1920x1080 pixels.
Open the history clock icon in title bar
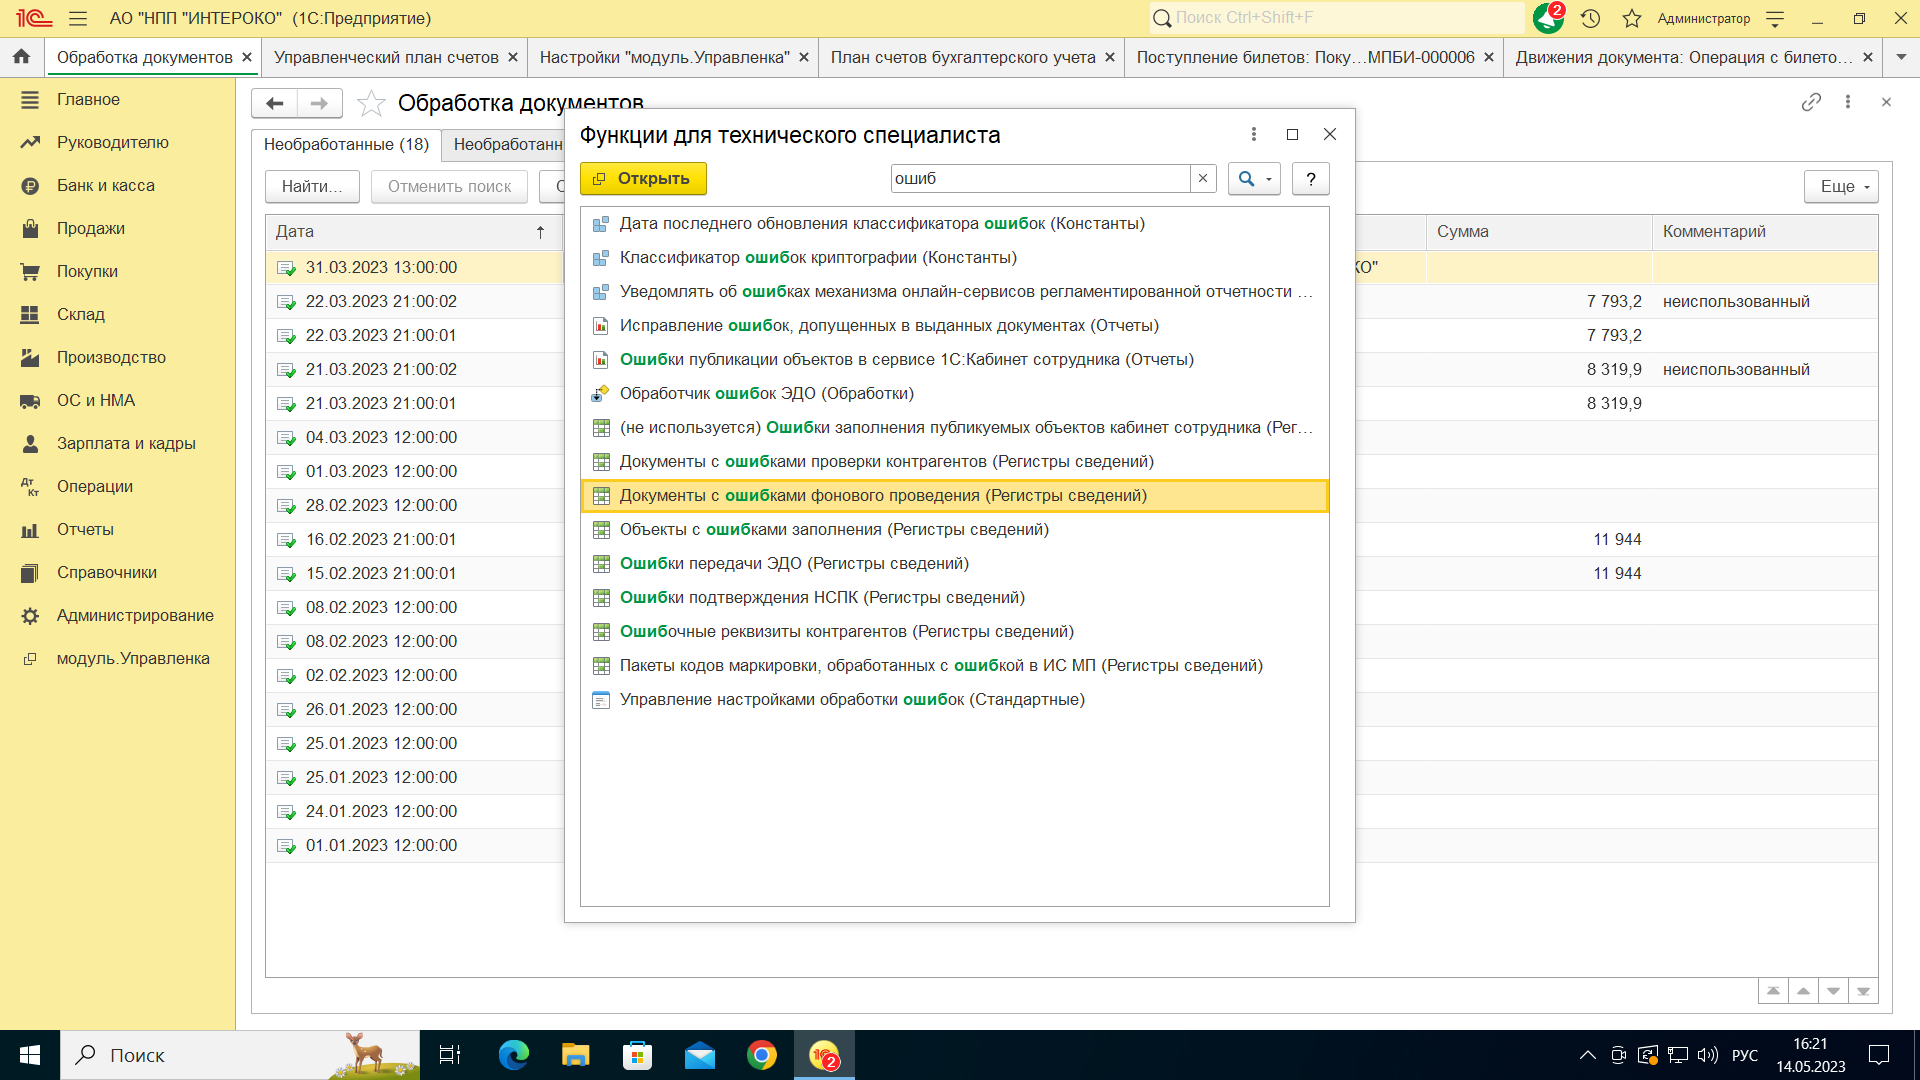point(1591,18)
